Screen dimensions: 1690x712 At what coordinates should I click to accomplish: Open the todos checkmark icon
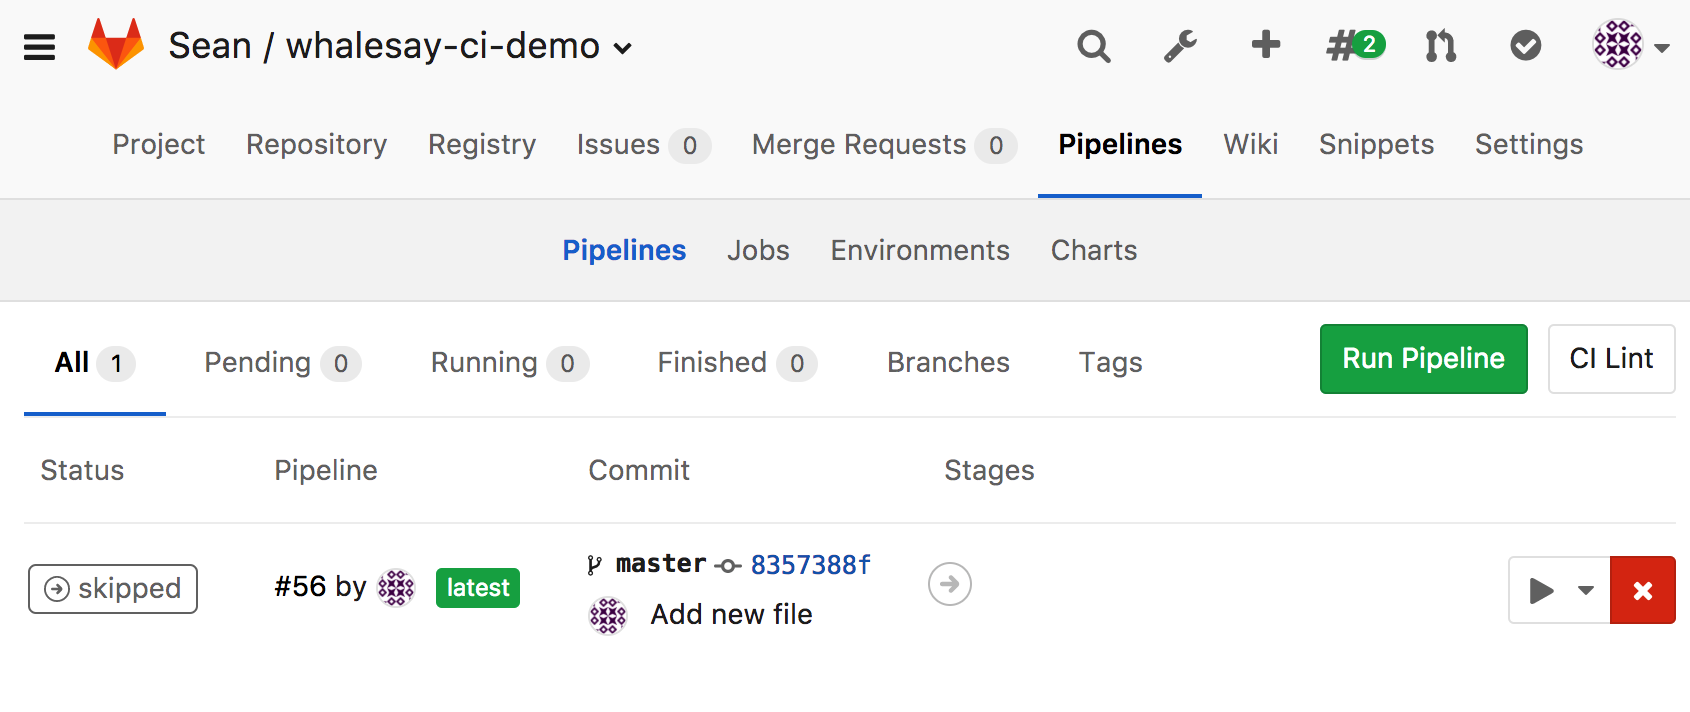point(1525,45)
